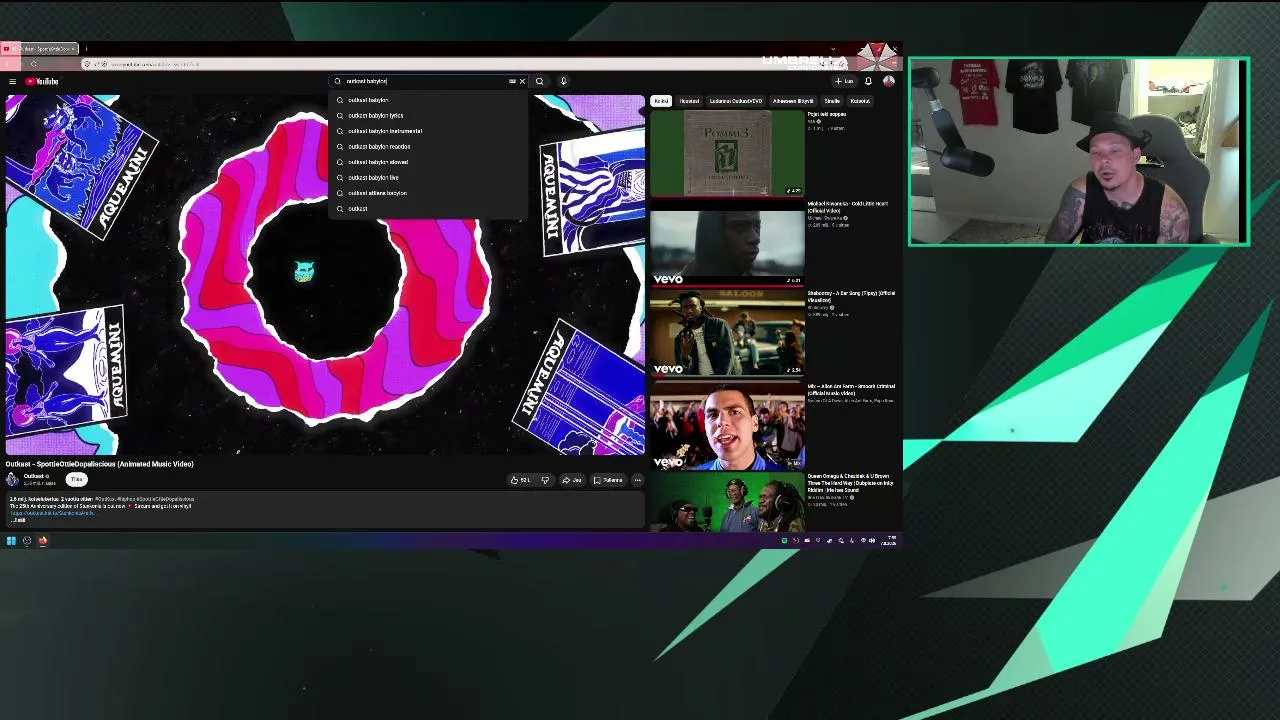Image resolution: width=1280 pixels, height=720 pixels.
Task: Run the search with the magnifier button
Action: tap(539, 81)
